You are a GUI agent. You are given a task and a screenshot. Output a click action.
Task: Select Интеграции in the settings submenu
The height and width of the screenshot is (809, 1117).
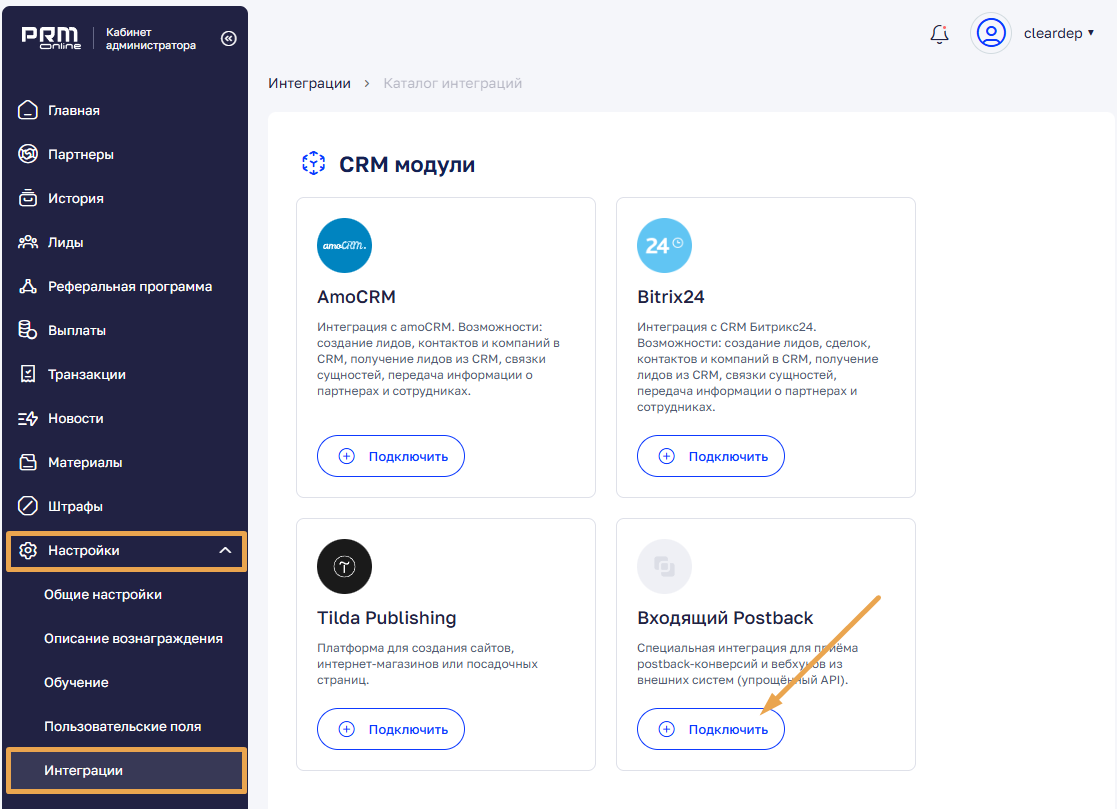tap(84, 771)
